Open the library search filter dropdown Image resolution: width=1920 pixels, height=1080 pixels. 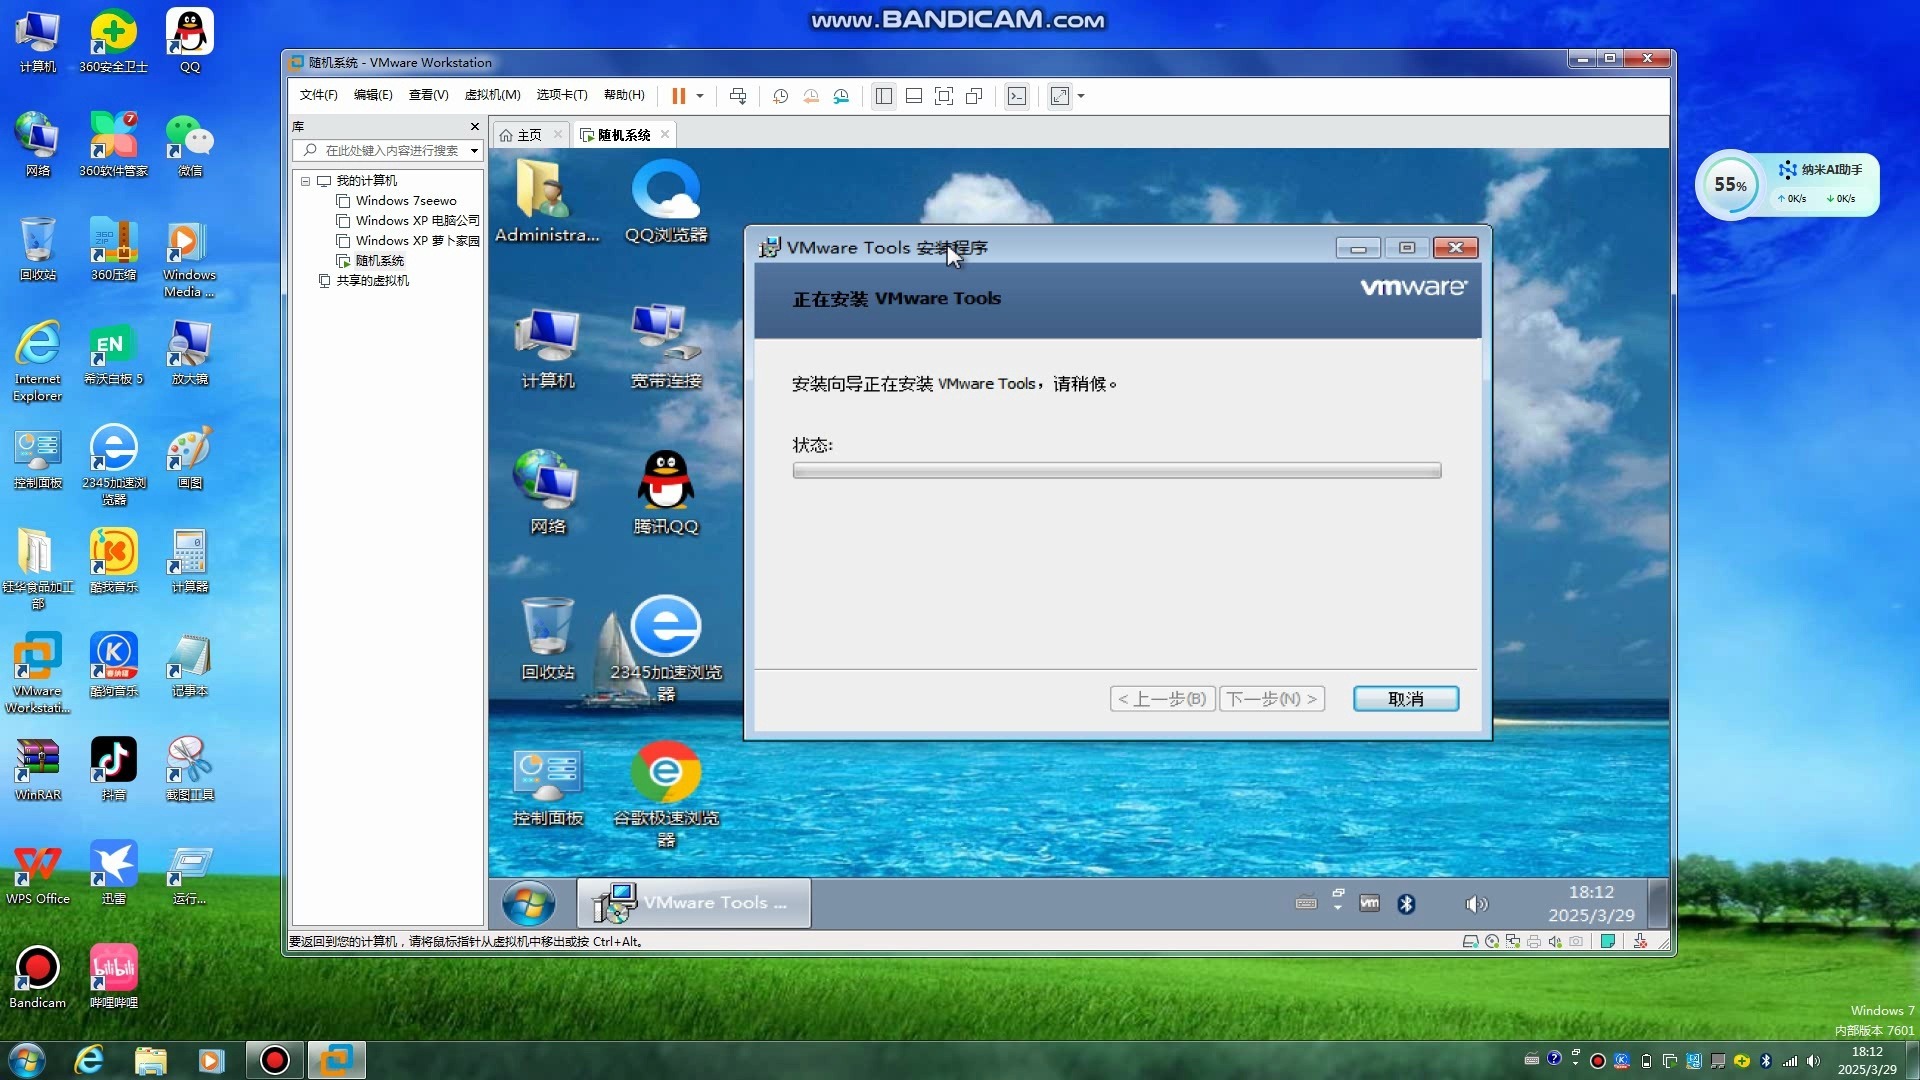(474, 150)
